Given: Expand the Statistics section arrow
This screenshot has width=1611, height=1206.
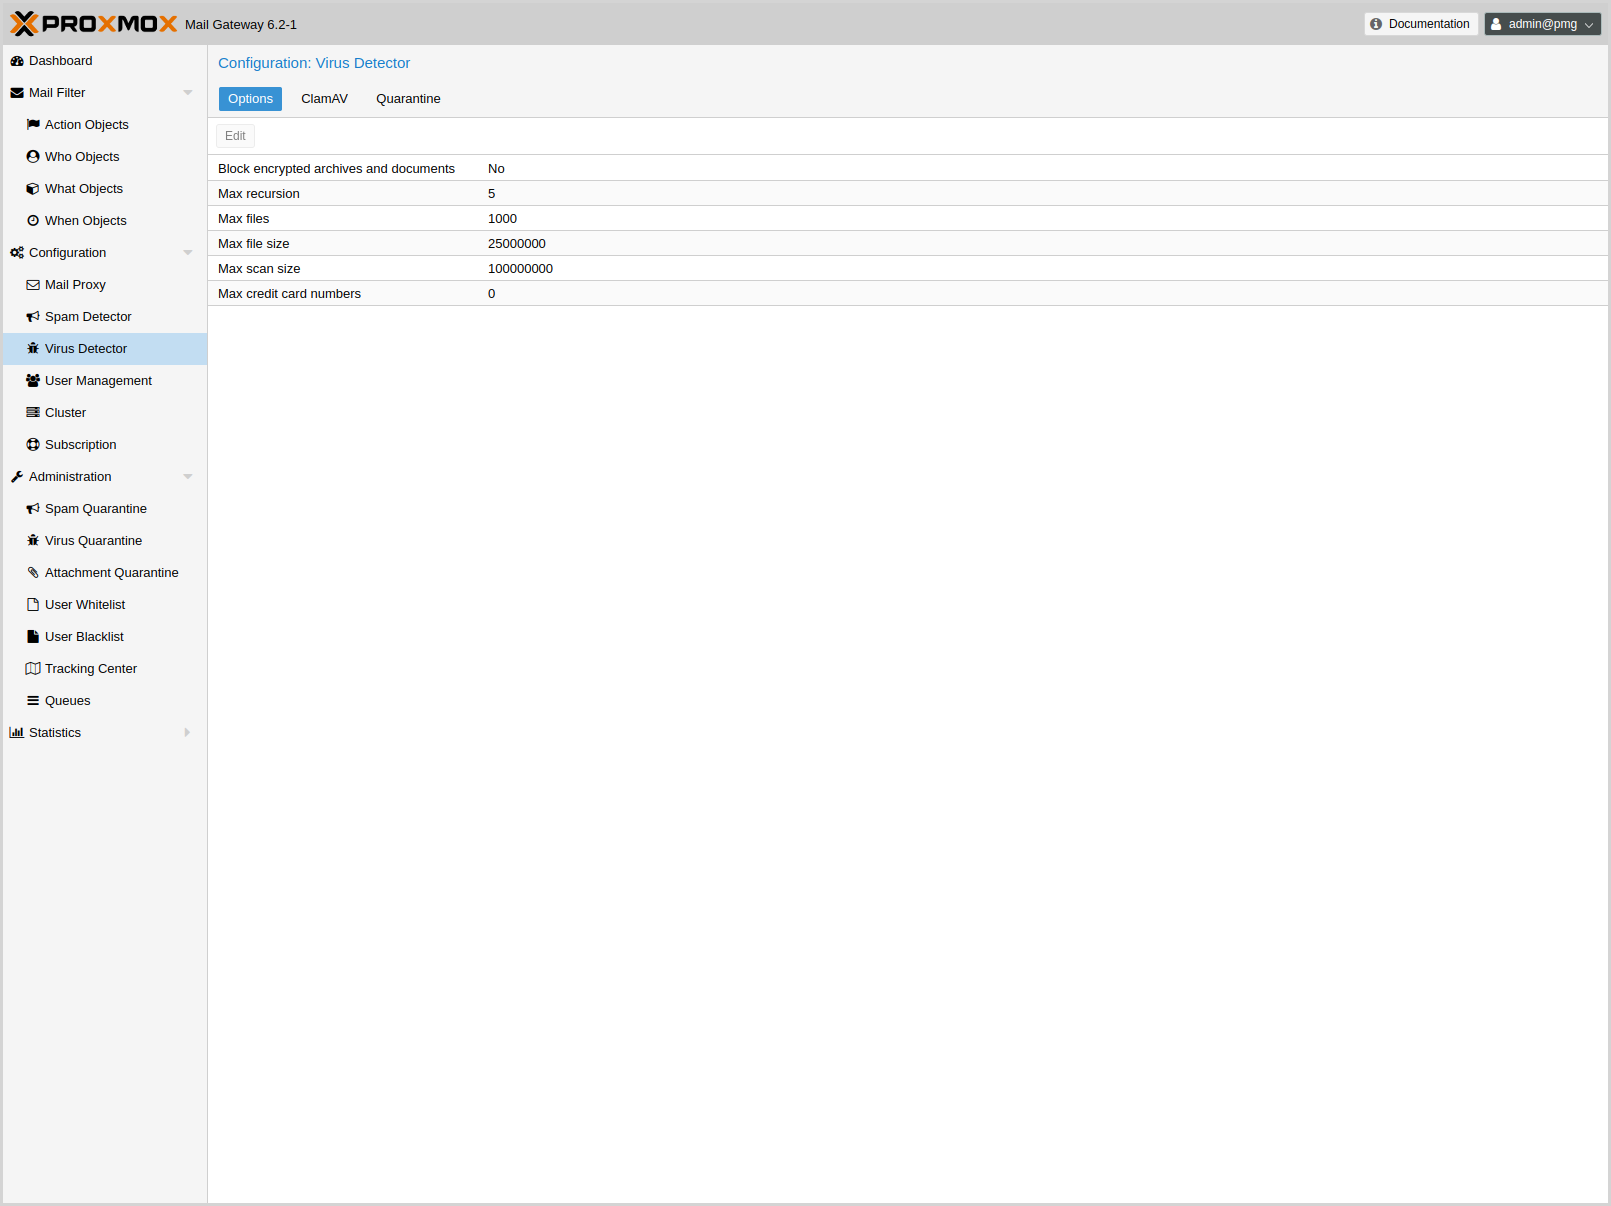Looking at the screenshot, I should tap(187, 733).
